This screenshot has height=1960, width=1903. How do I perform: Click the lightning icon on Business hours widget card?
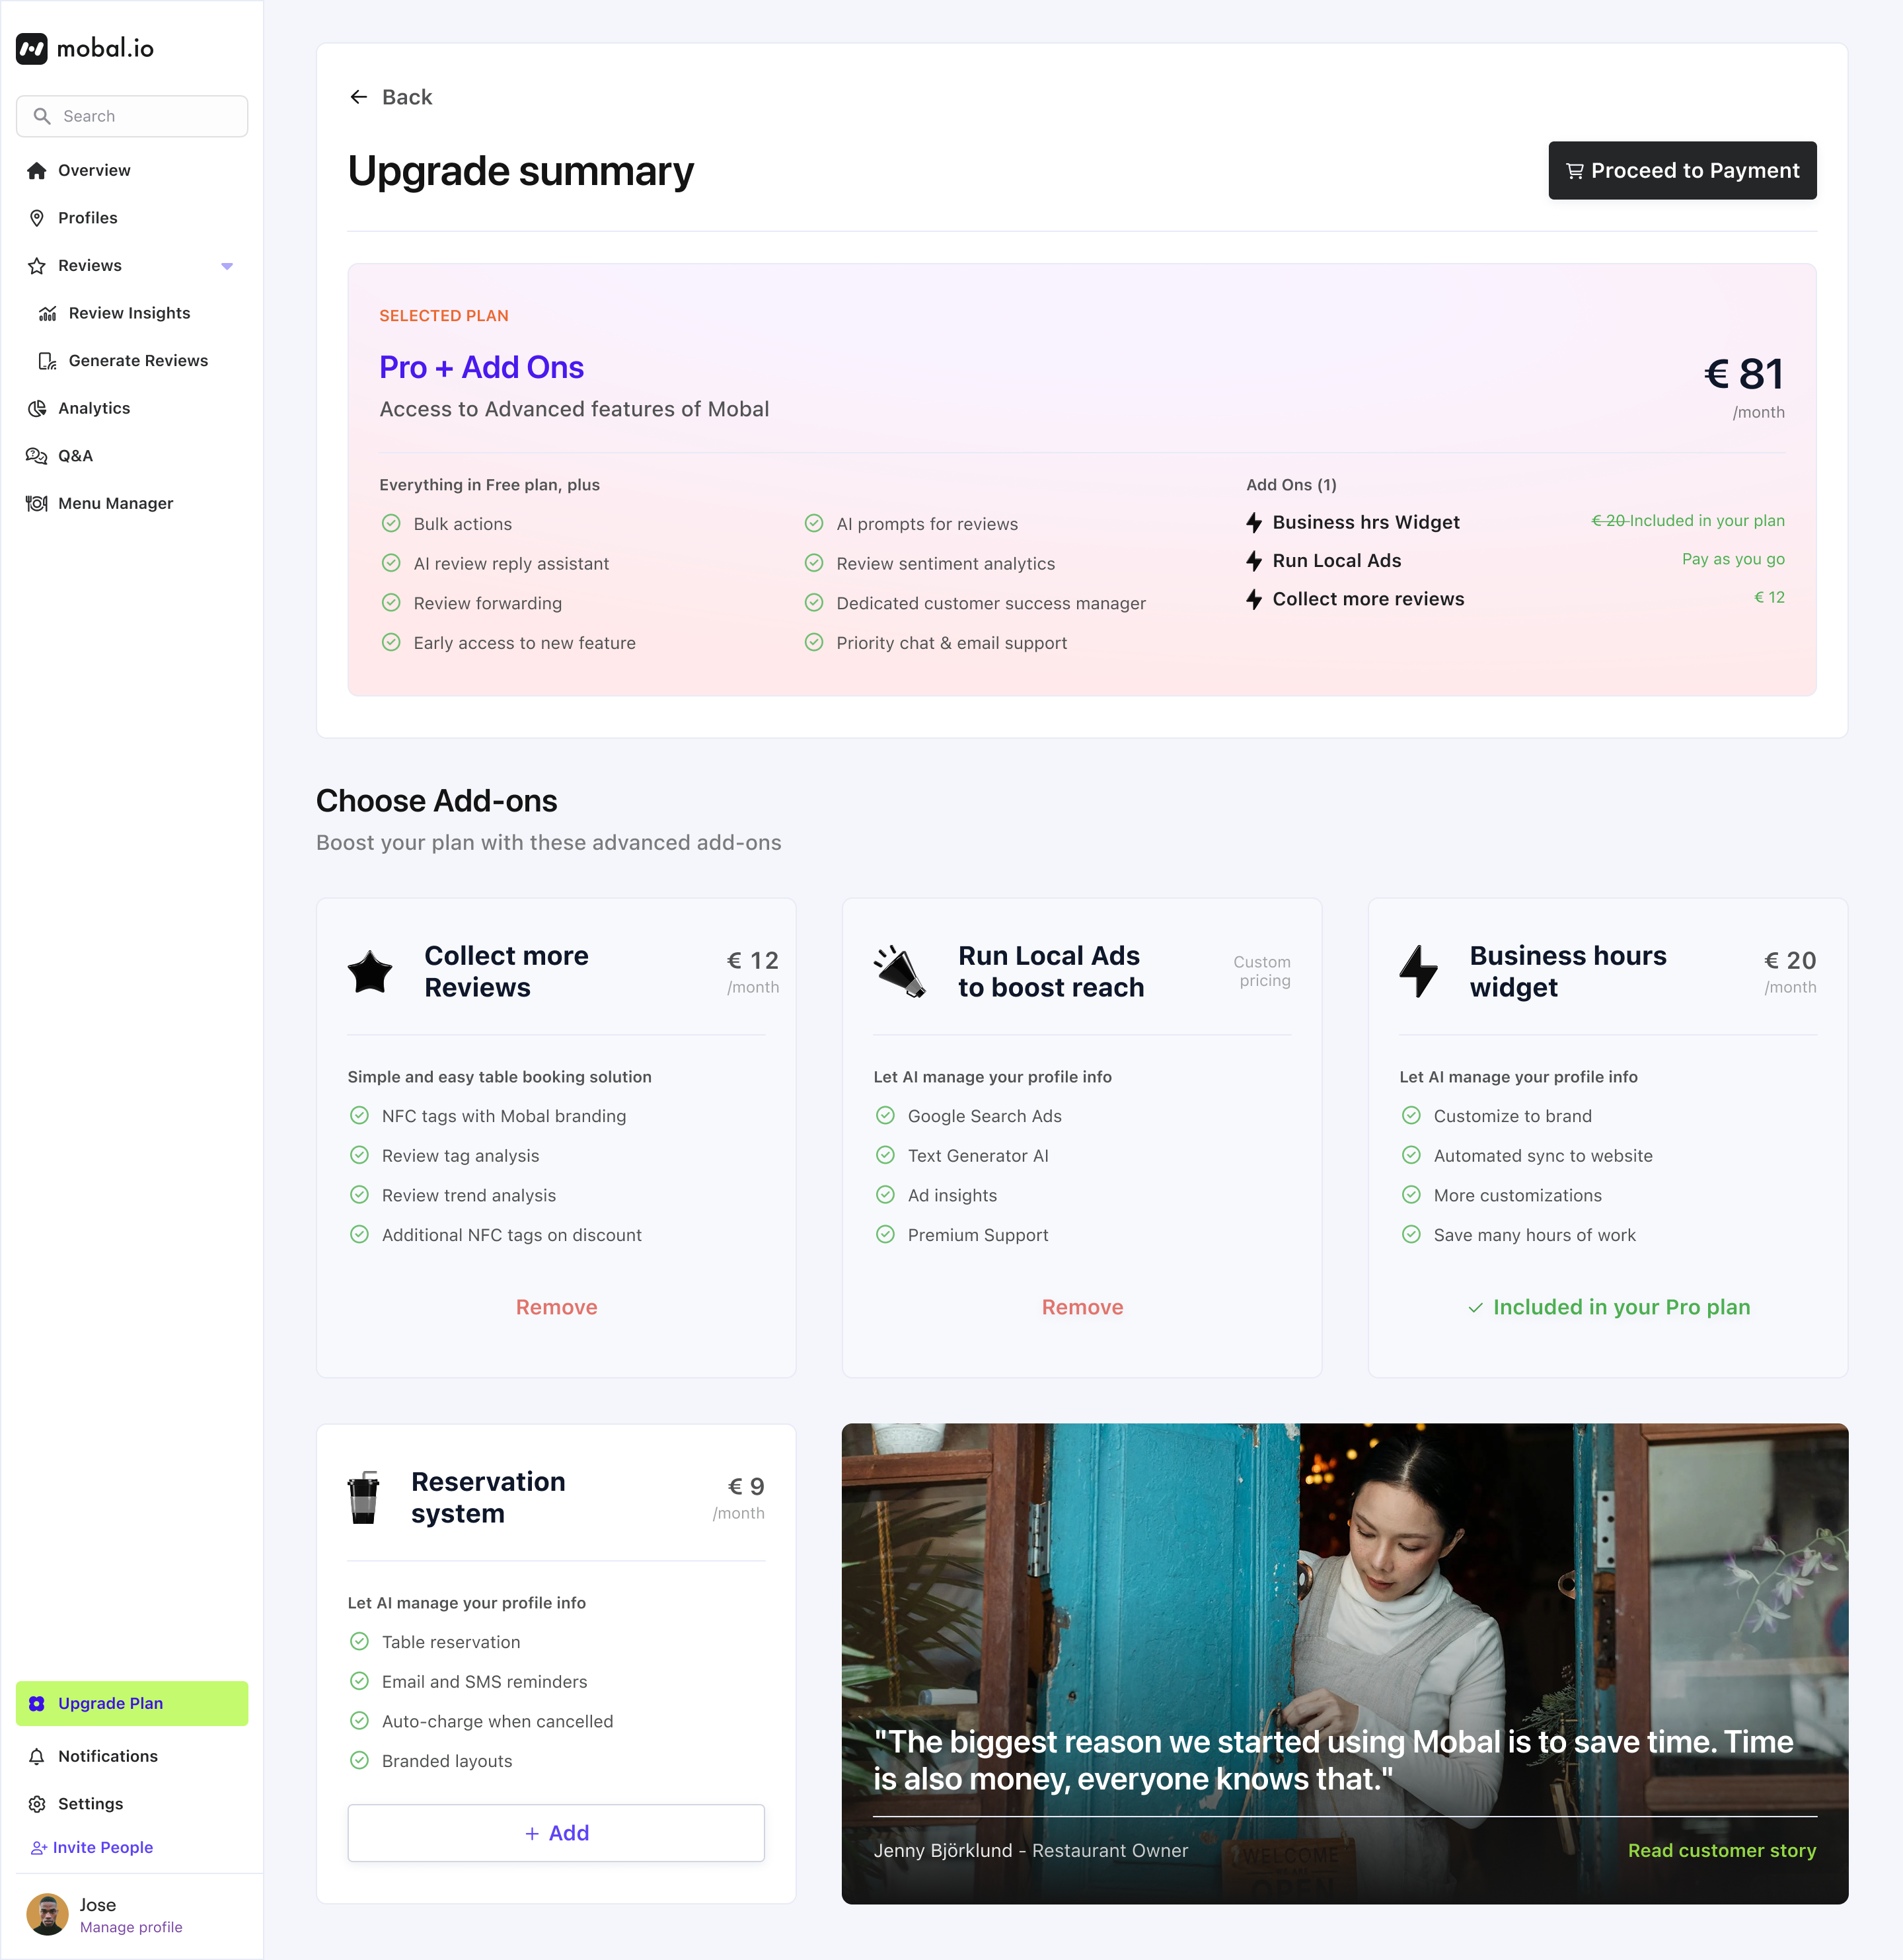1418,971
